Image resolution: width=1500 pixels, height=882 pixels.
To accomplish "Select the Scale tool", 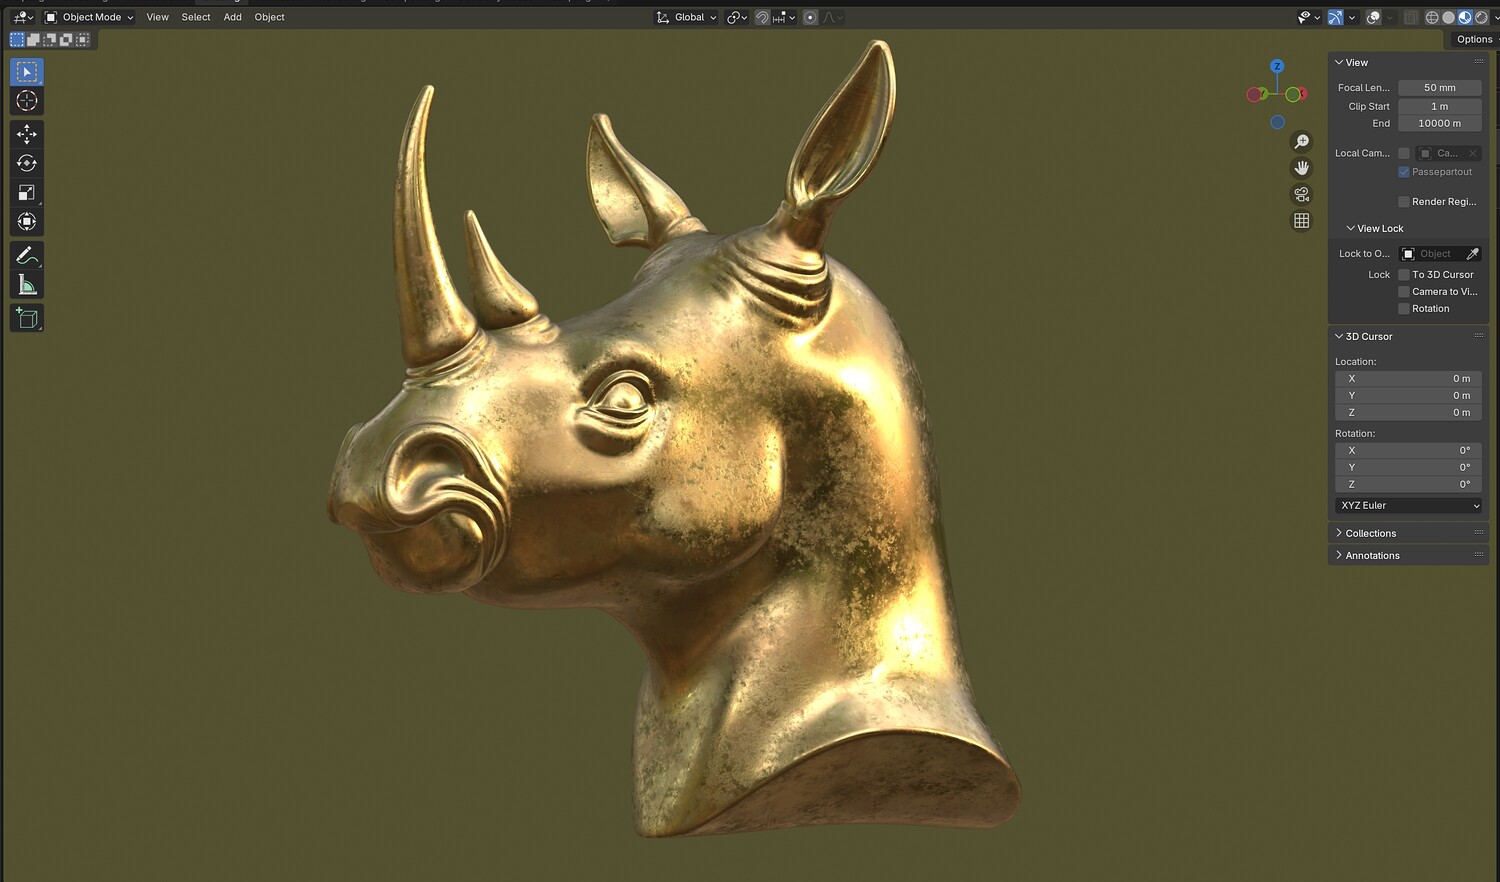I will [27, 192].
